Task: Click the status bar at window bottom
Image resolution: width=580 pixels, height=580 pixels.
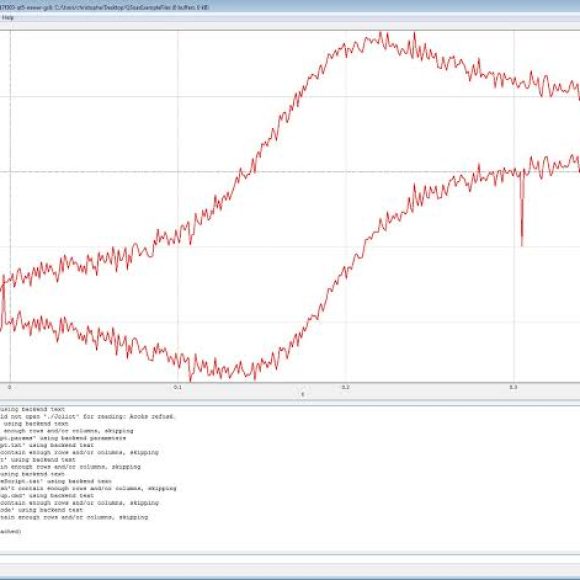Action: [x=290, y=570]
